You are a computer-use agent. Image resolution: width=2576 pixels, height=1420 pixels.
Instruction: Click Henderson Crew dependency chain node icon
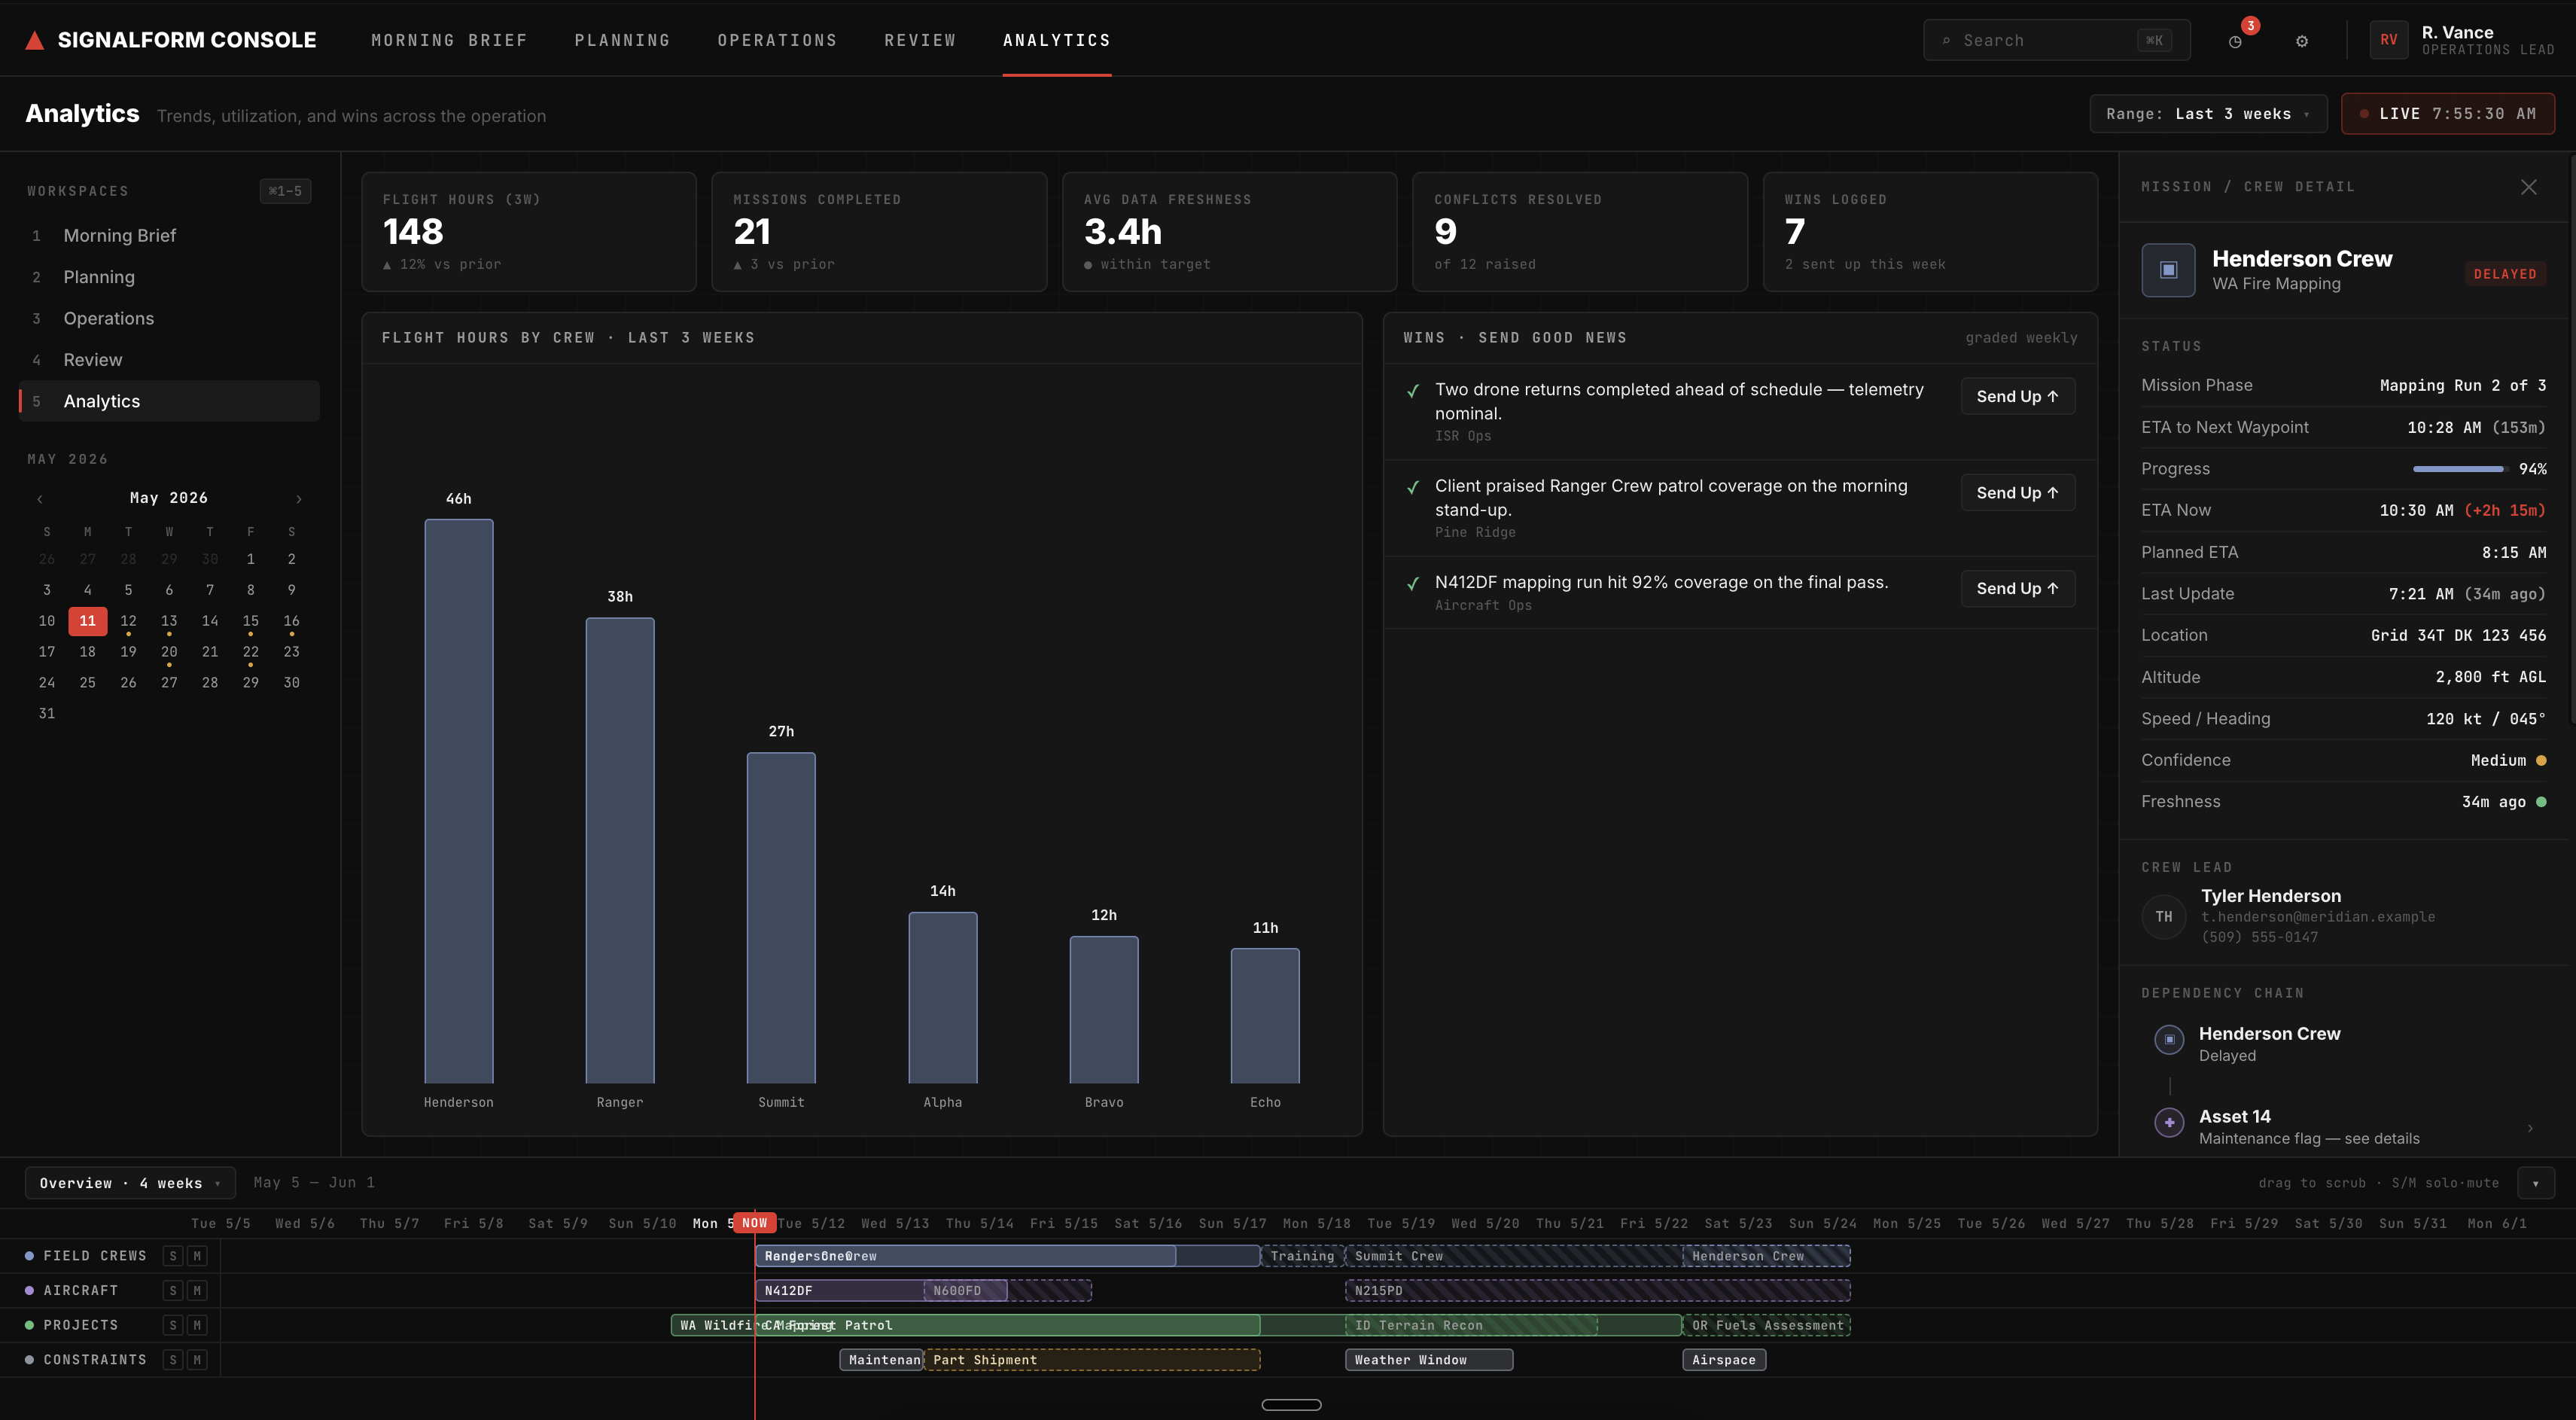[x=2169, y=1040]
